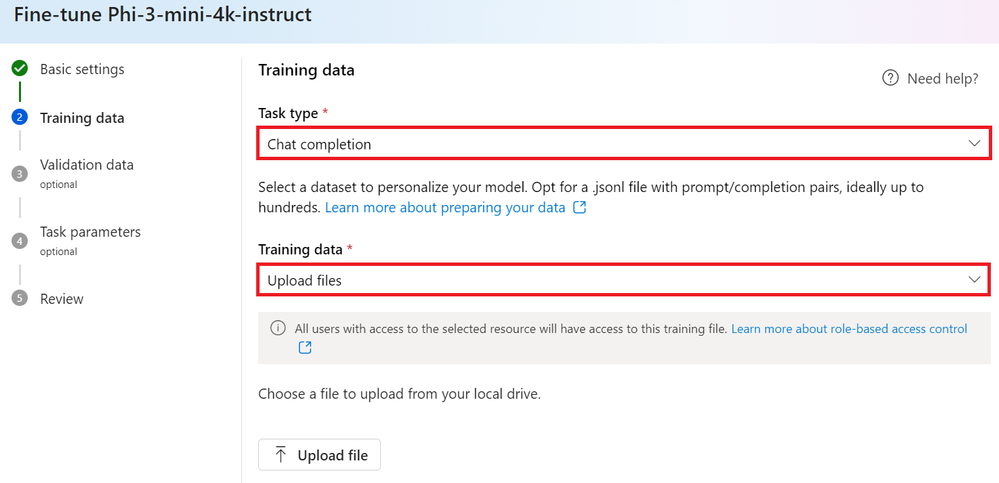Click the green Basic settings checkmark icon
The height and width of the screenshot is (483, 999).
coord(19,69)
